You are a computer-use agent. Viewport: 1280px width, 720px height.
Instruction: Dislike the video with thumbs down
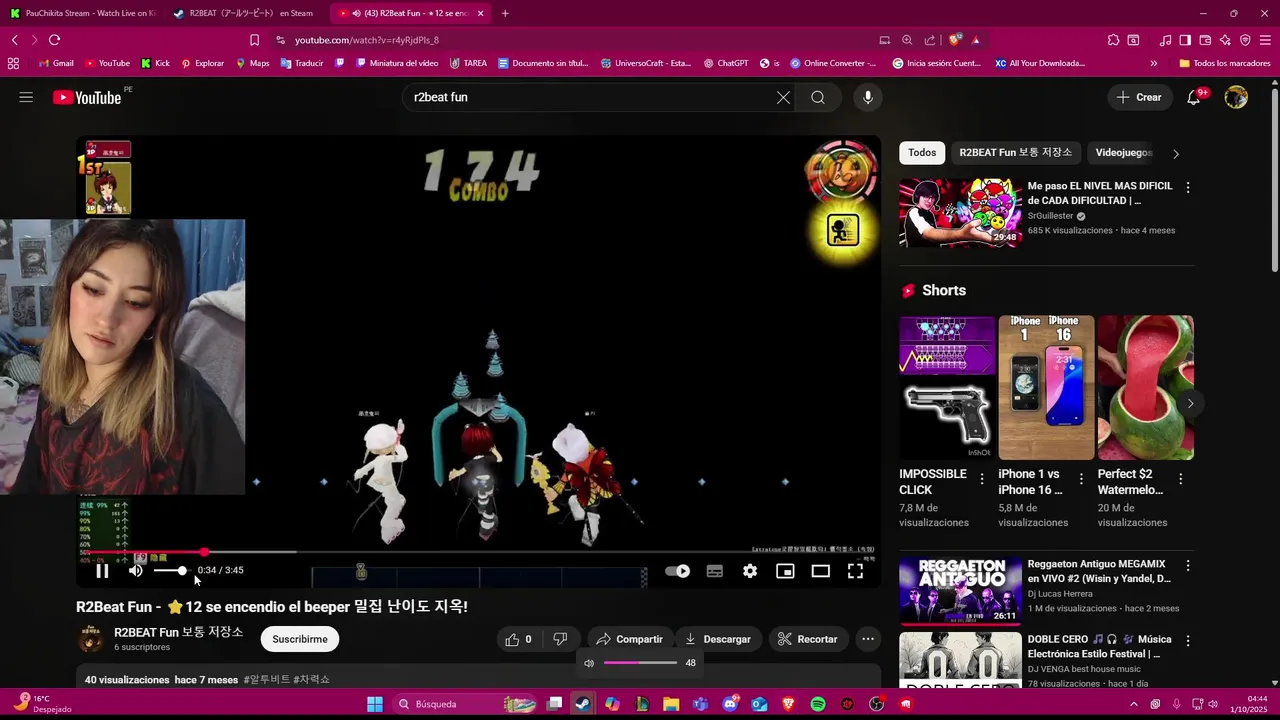(x=561, y=639)
